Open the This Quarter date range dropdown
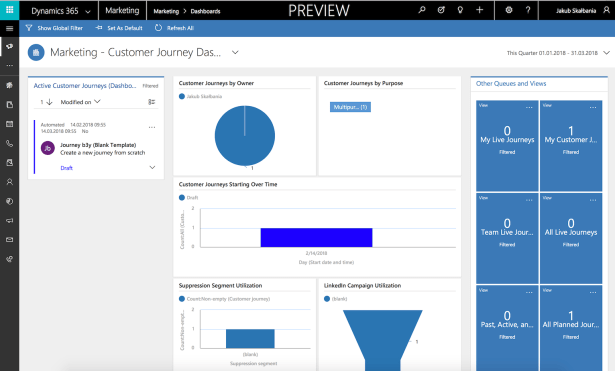Image resolution: width=615 pixels, height=371 pixels. 606,53
